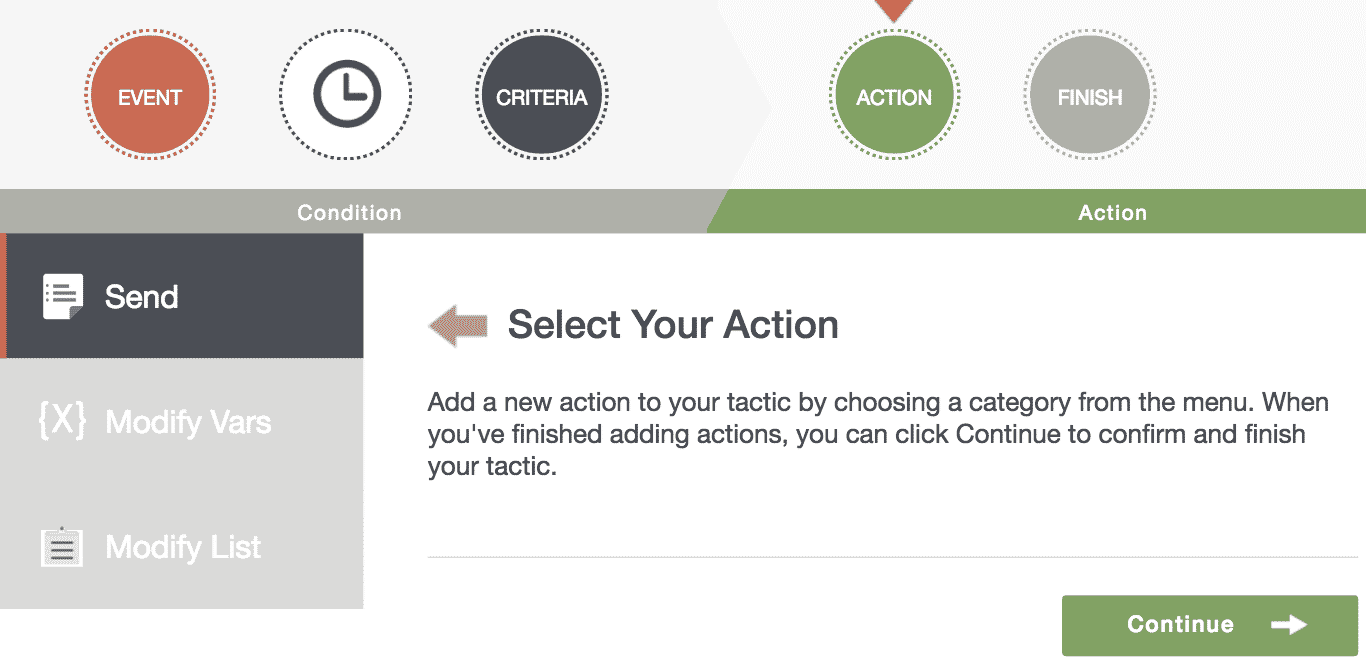Jump to the FINISH step circle
The image size is (1366, 663).
[x=1090, y=97]
